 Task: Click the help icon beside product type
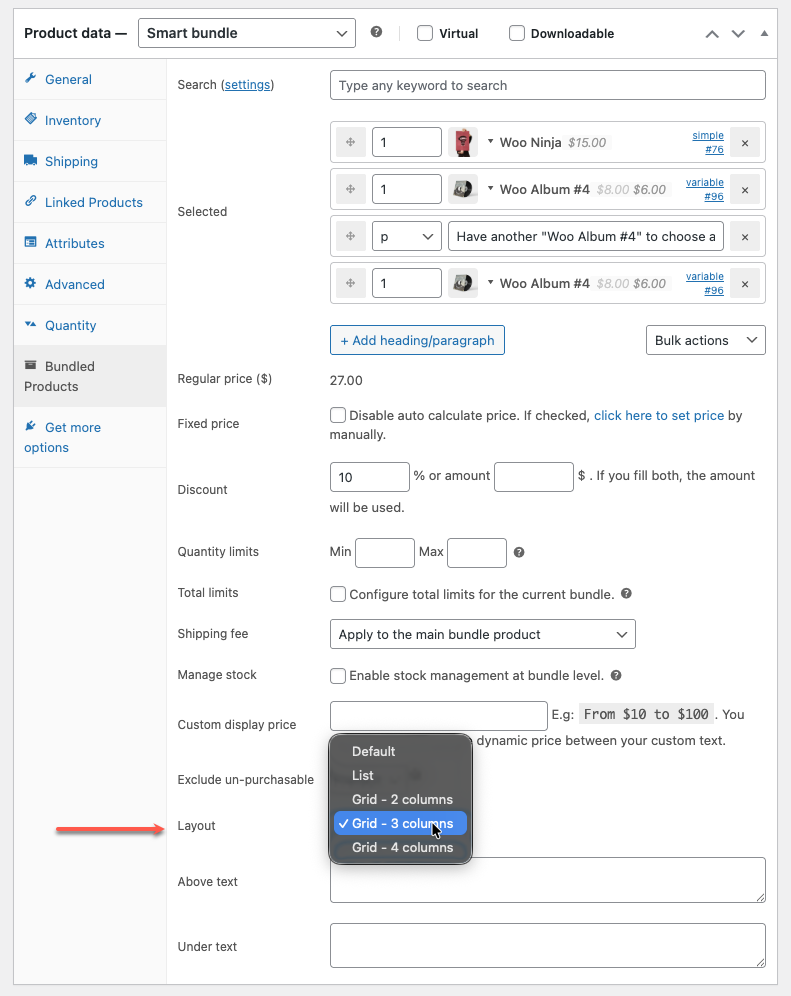(376, 32)
